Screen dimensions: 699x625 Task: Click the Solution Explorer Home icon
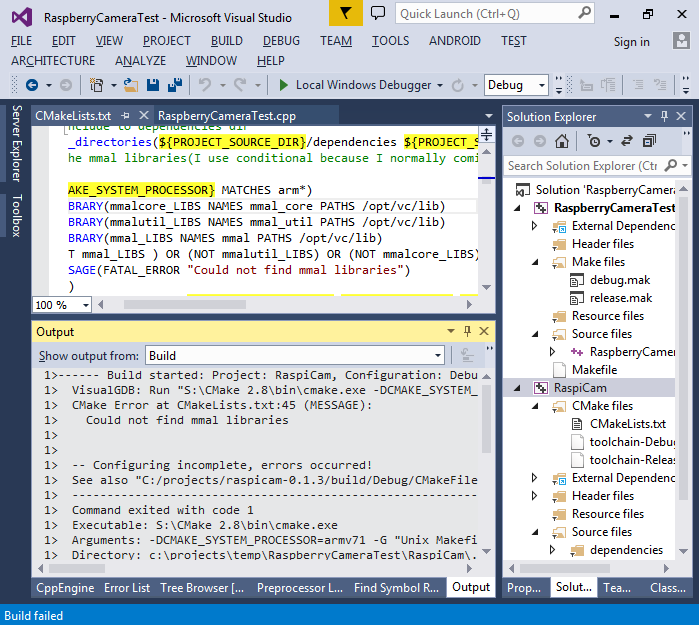pyautogui.click(x=562, y=141)
